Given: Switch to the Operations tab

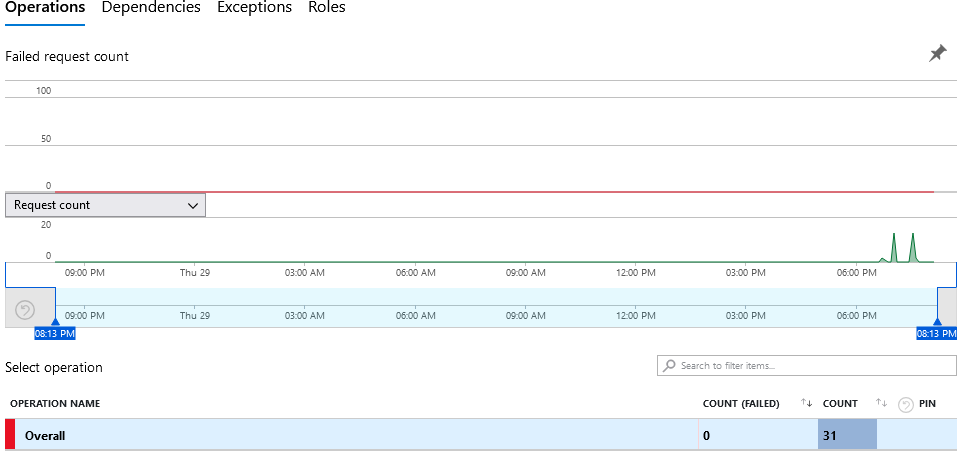Looking at the screenshot, I should (x=45, y=8).
